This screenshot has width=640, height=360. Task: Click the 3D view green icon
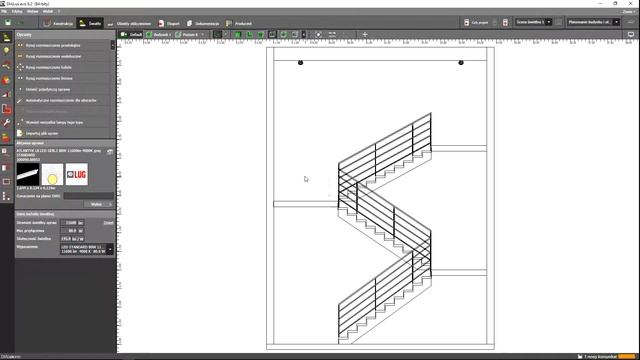click(x=238, y=35)
